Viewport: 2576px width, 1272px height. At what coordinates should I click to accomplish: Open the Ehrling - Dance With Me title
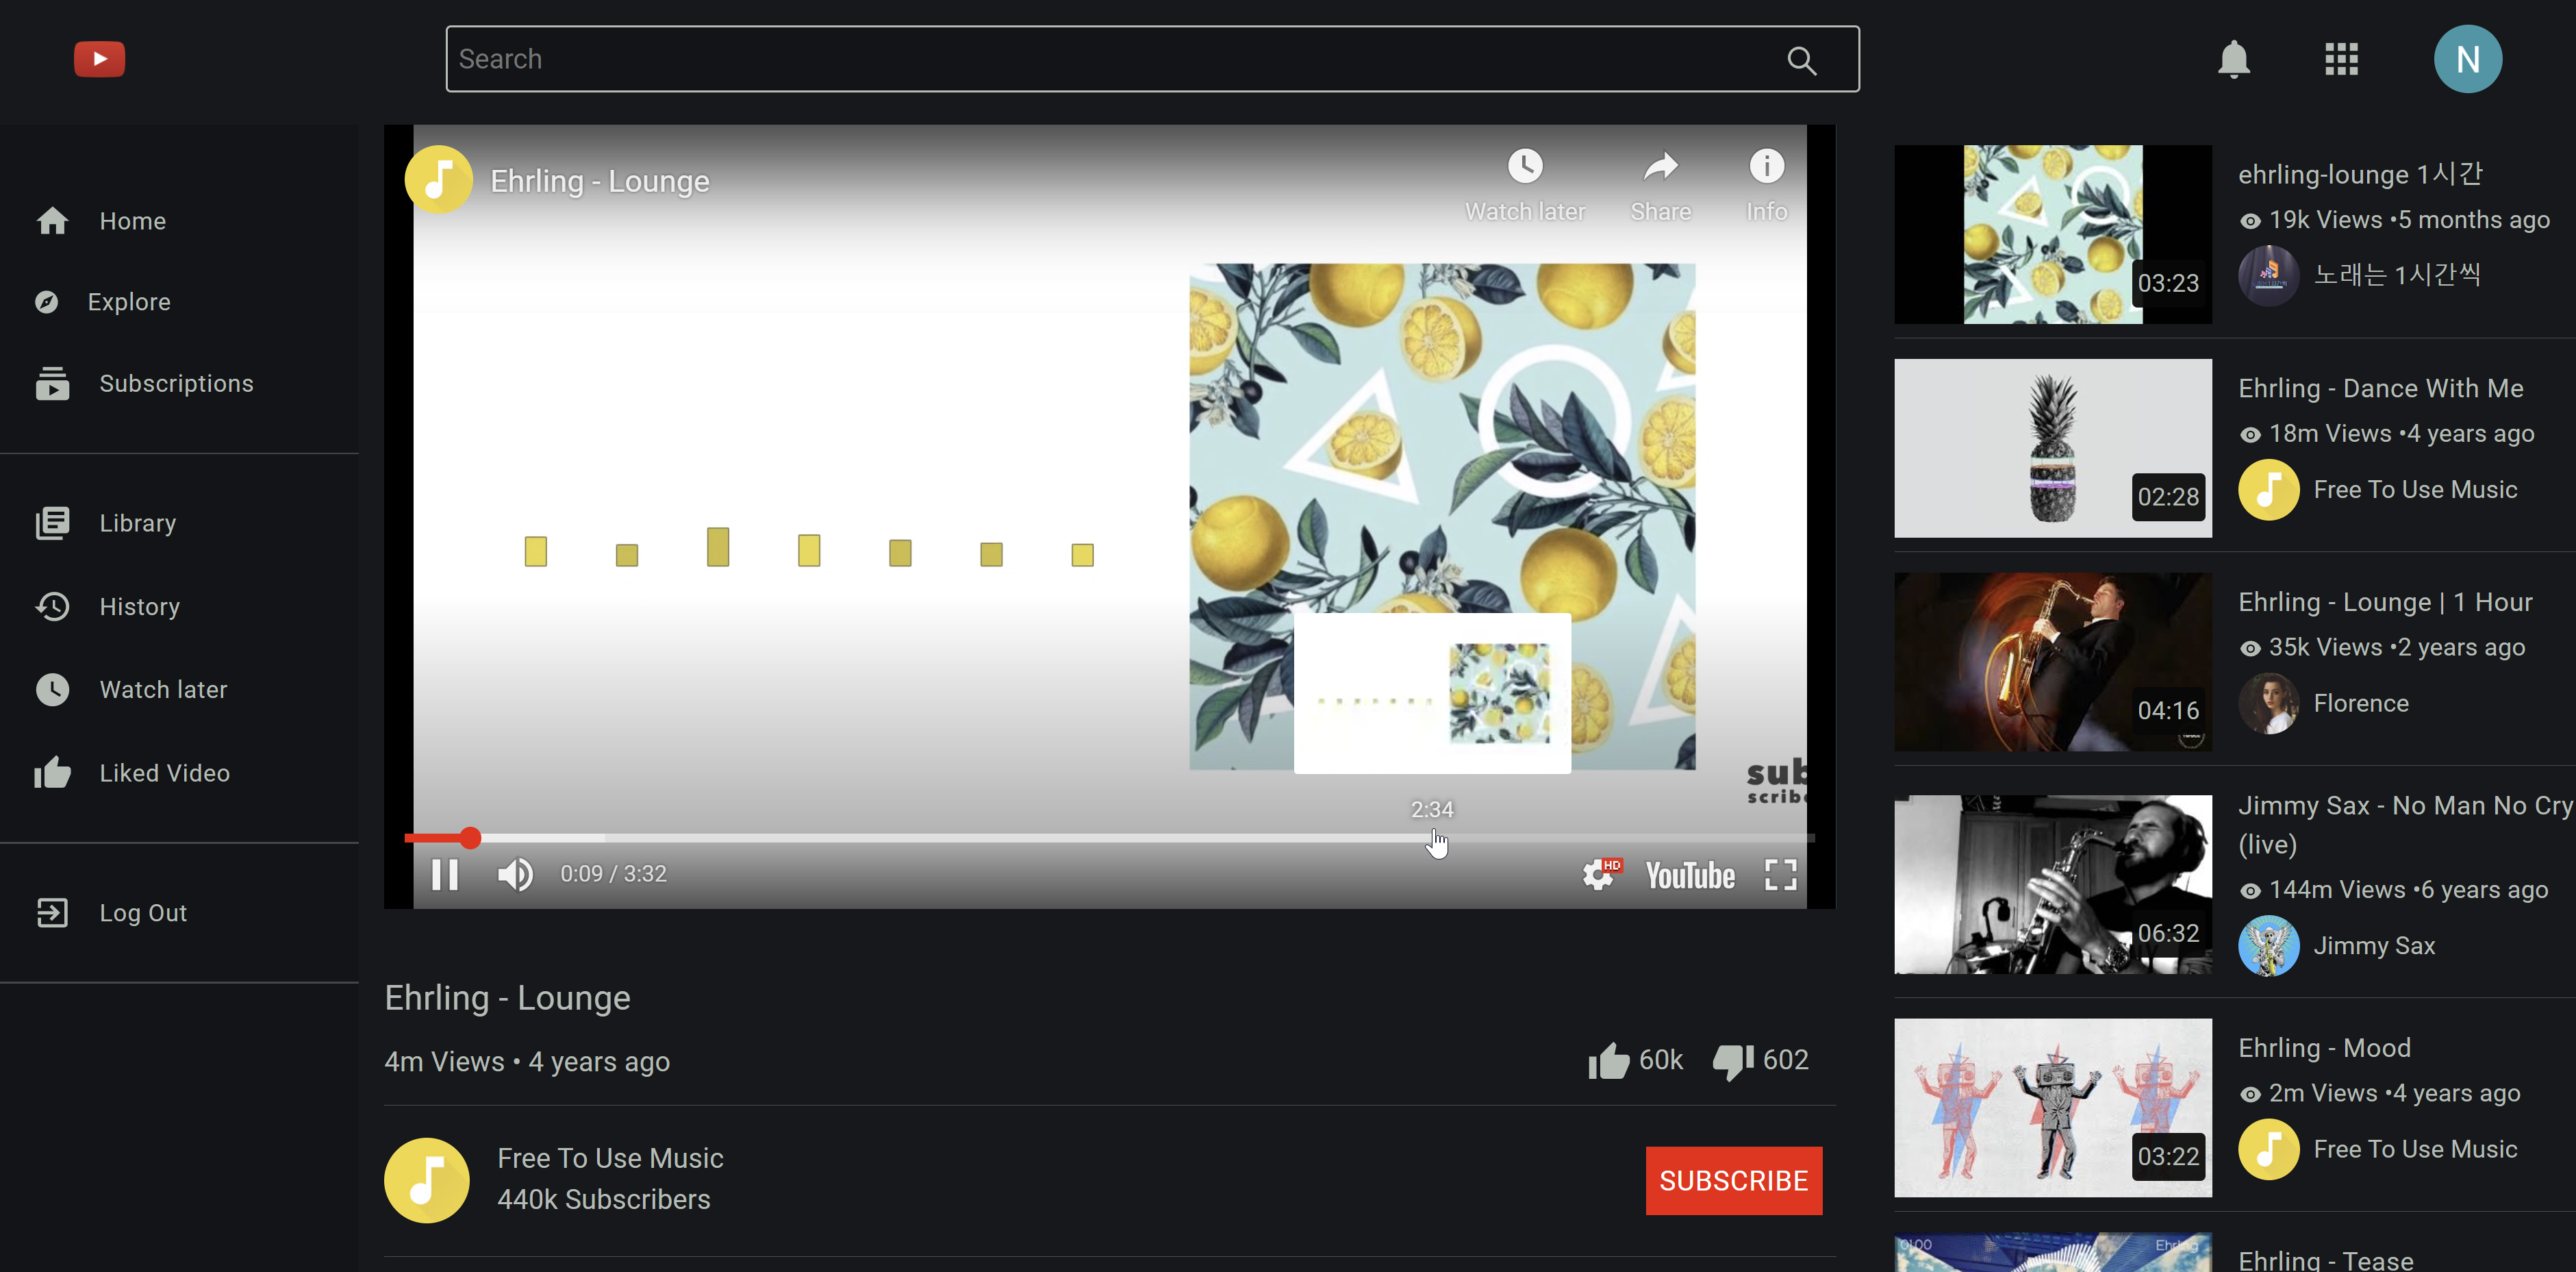[2380, 388]
